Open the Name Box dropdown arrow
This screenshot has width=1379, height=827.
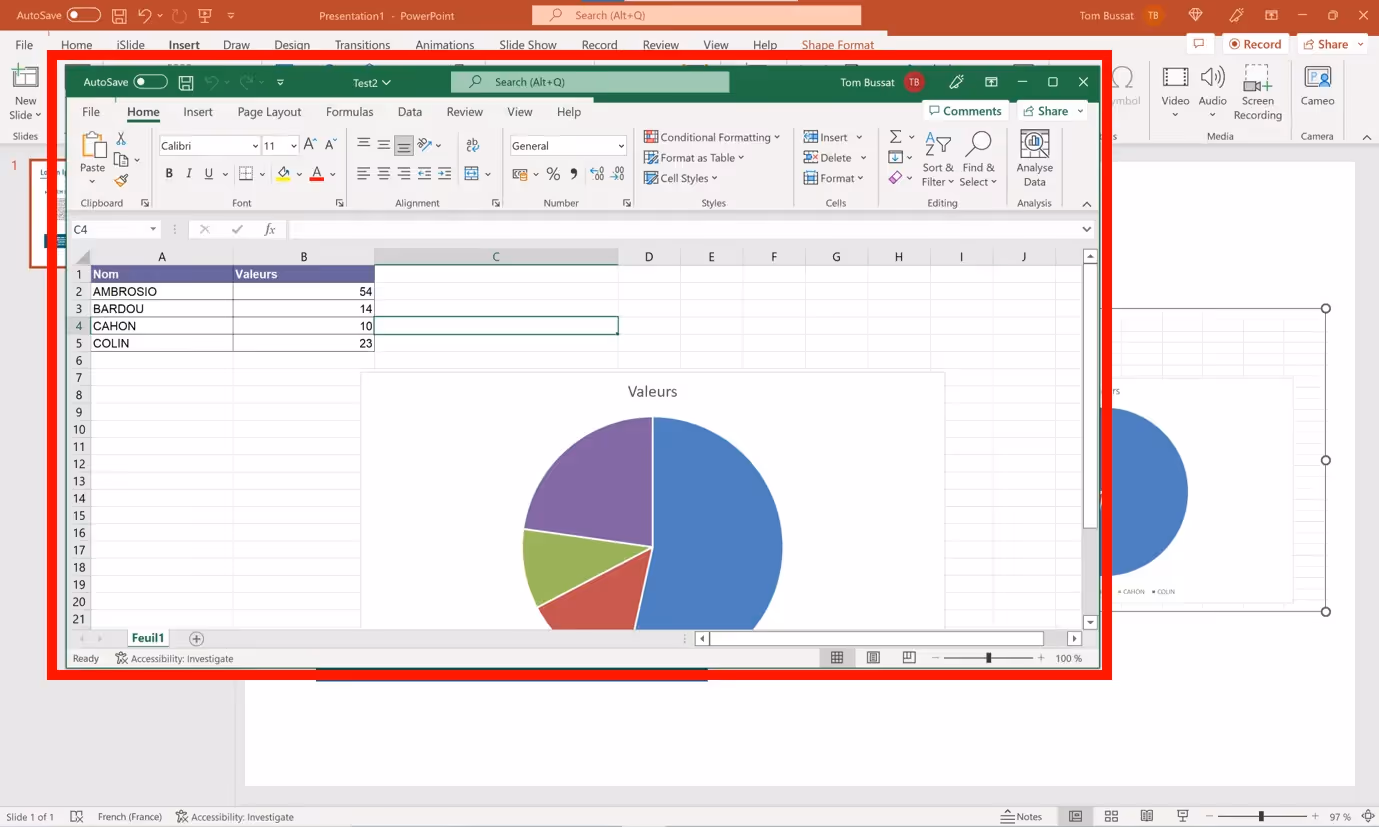click(153, 230)
